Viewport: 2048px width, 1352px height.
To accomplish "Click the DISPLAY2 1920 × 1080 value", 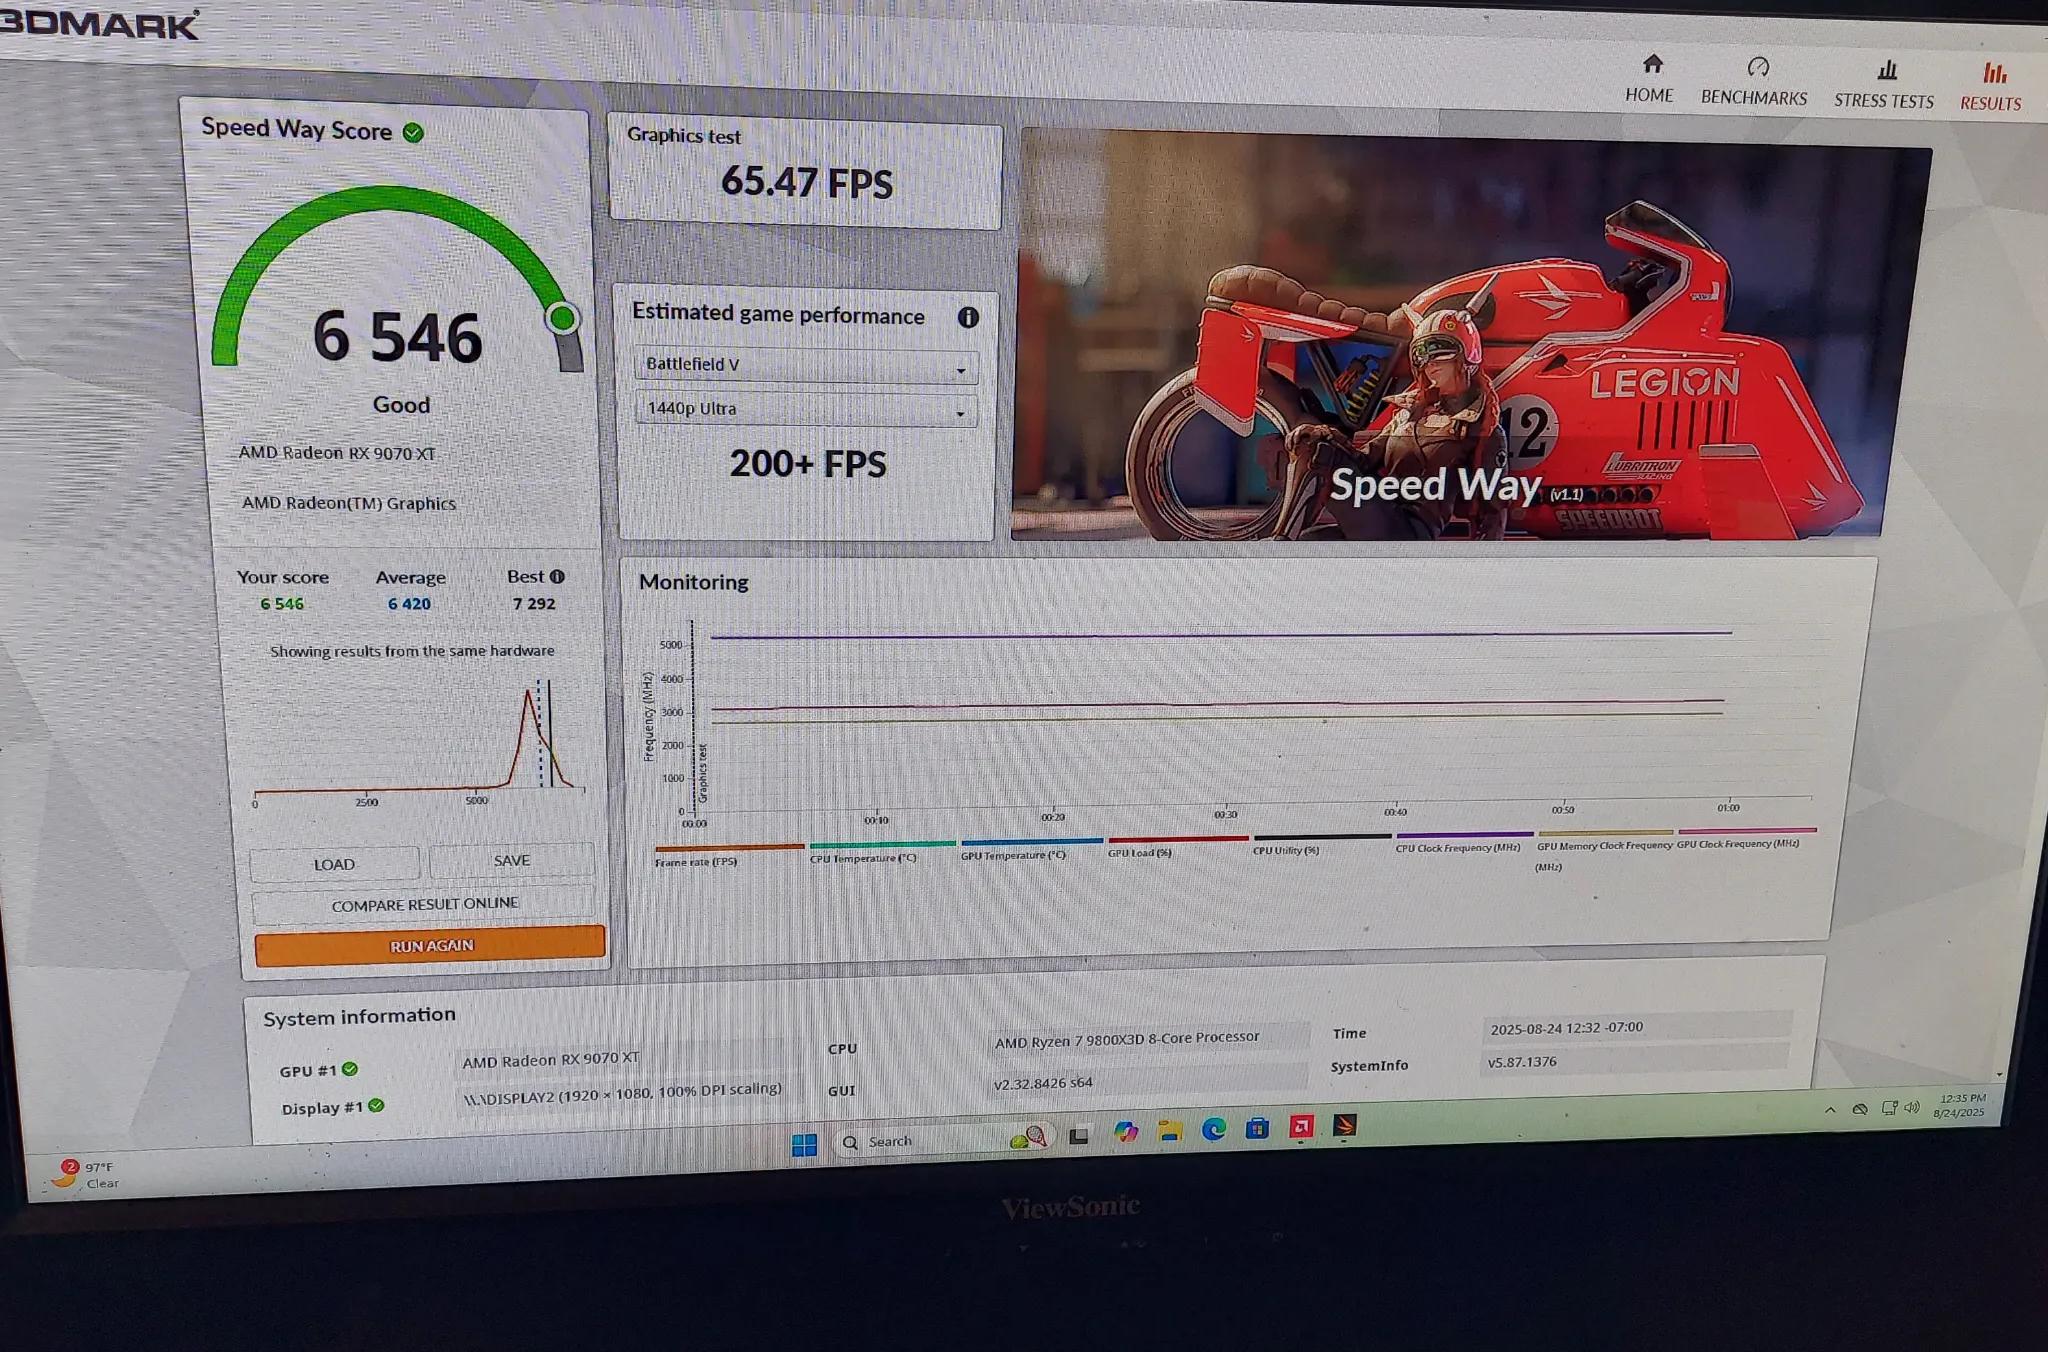I will pyautogui.click(x=622, y=1093).
